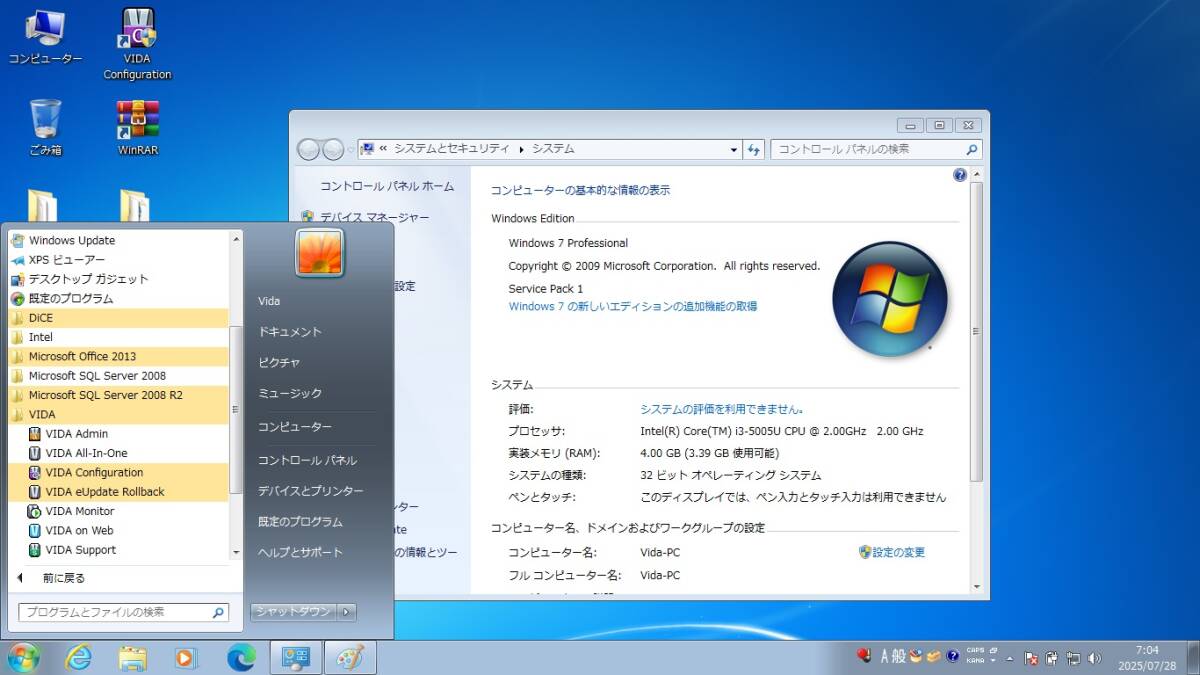Open デスクトップ ガジェット in the Start menu
1200x675 pixels.
click(119, 279)
